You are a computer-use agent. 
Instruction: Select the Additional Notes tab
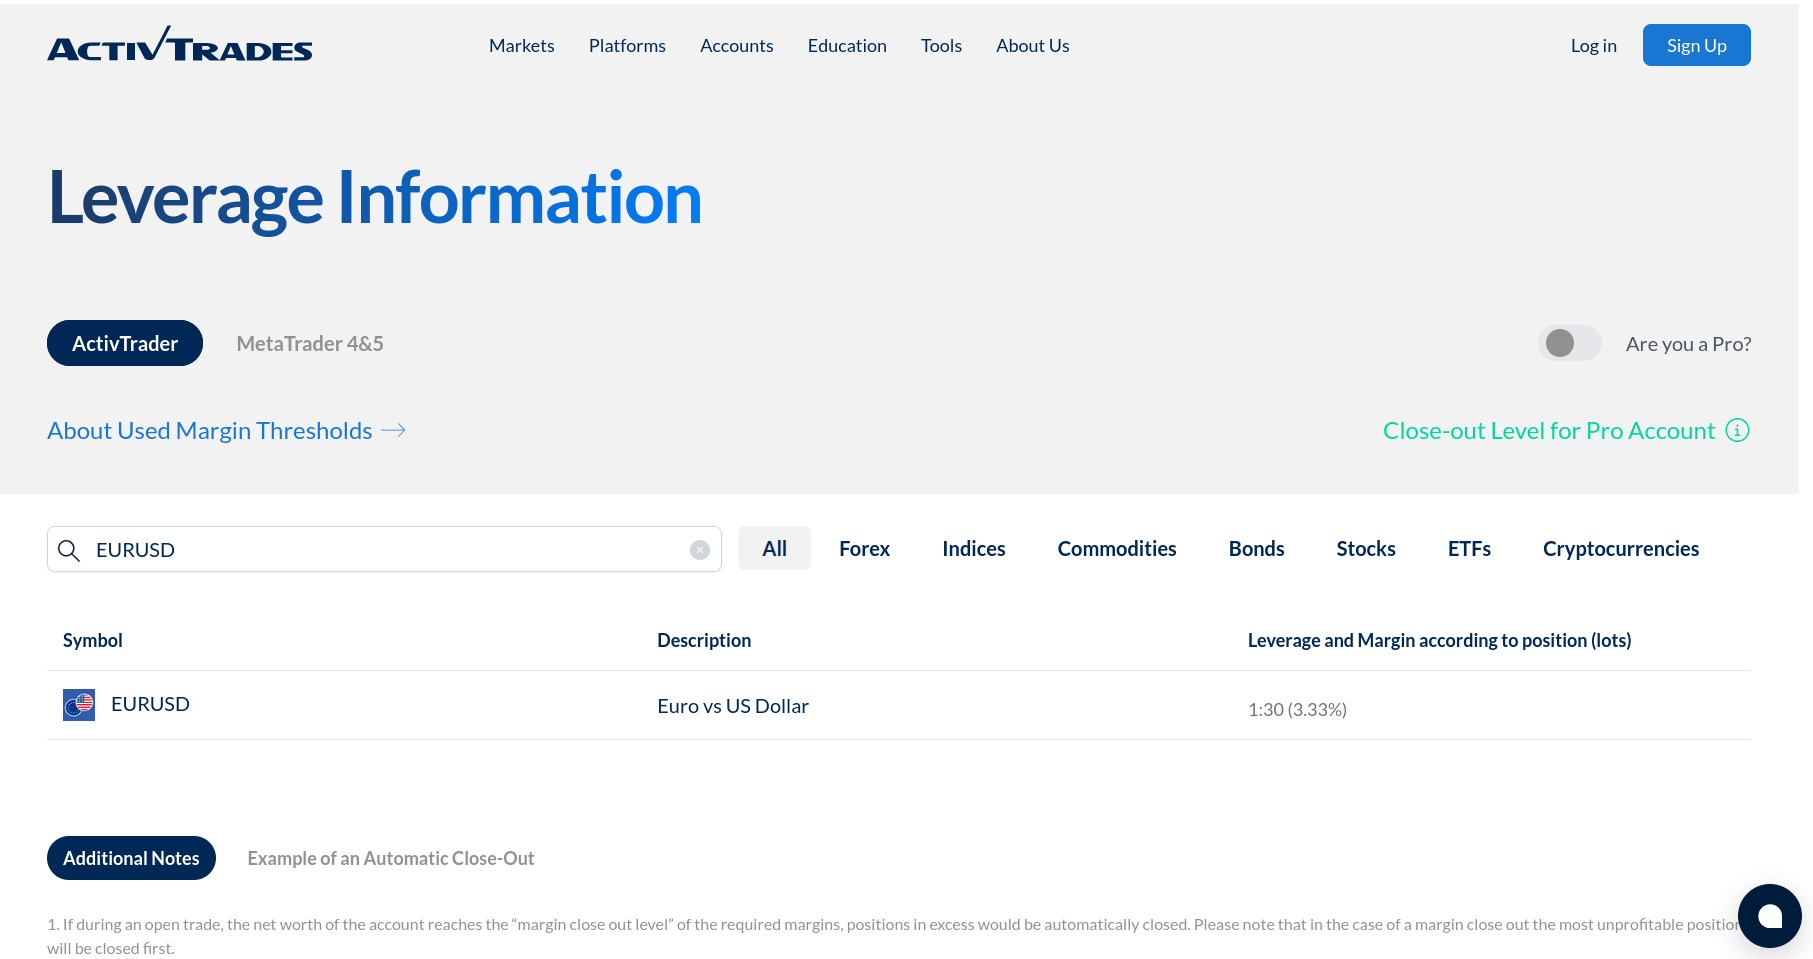131,858
